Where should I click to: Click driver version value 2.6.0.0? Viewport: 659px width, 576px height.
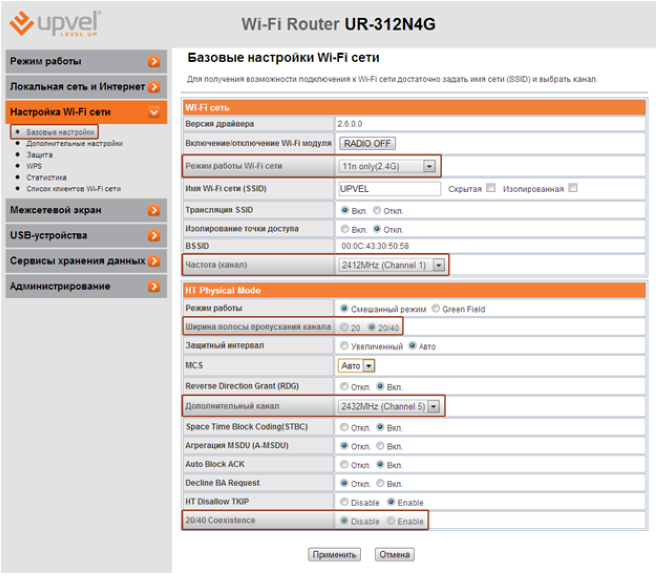[349, 124]
